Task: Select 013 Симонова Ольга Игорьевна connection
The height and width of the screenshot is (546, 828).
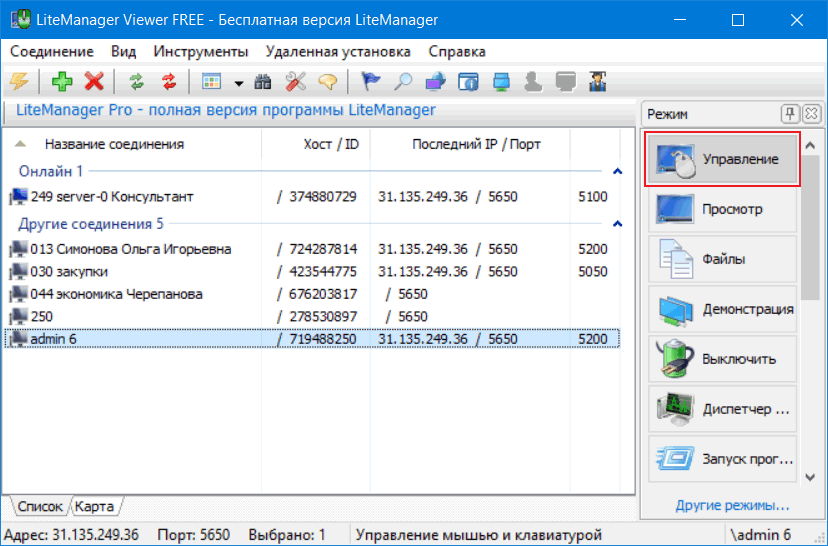Action: tap(312, 249)
